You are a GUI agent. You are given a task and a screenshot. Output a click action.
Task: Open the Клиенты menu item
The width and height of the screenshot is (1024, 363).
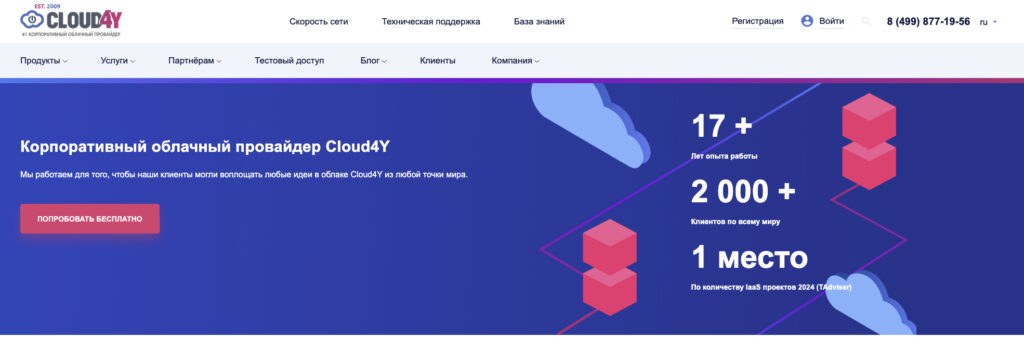coord(438,61)
